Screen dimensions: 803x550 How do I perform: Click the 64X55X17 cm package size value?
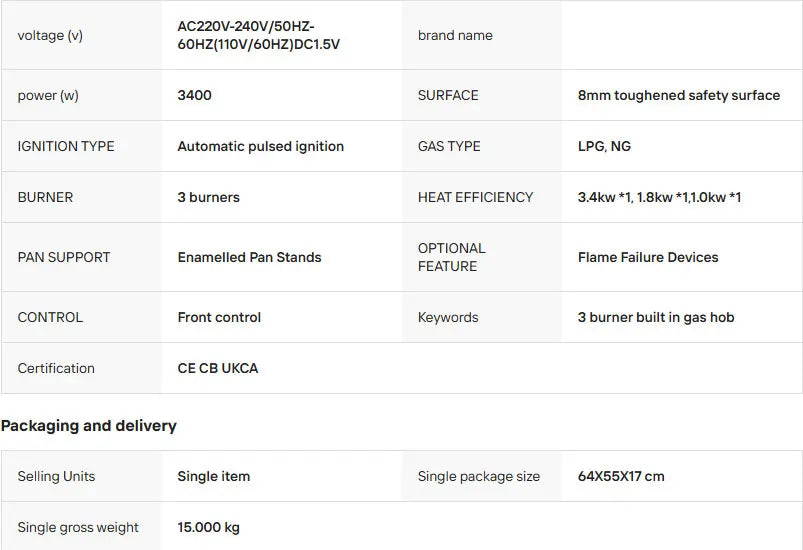(621, 476)
